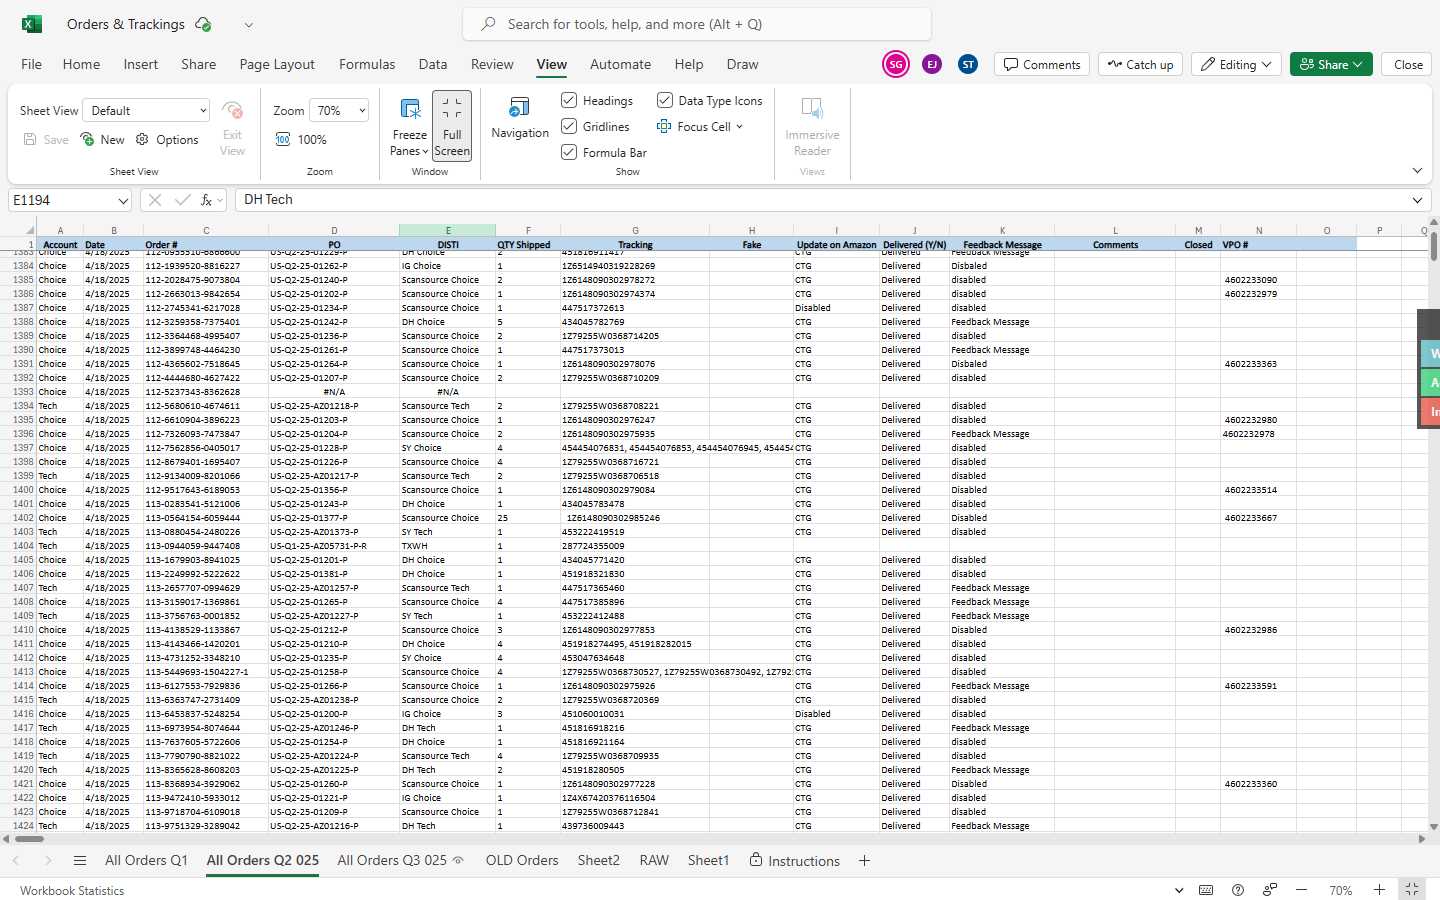Switch to the Formulas tab

tap(367, 64)
